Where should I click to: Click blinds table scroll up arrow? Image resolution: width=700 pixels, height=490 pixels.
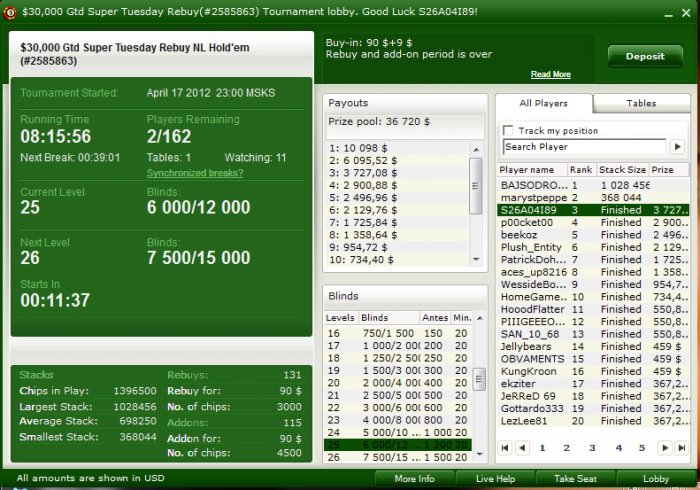click(x=479, y=318)
